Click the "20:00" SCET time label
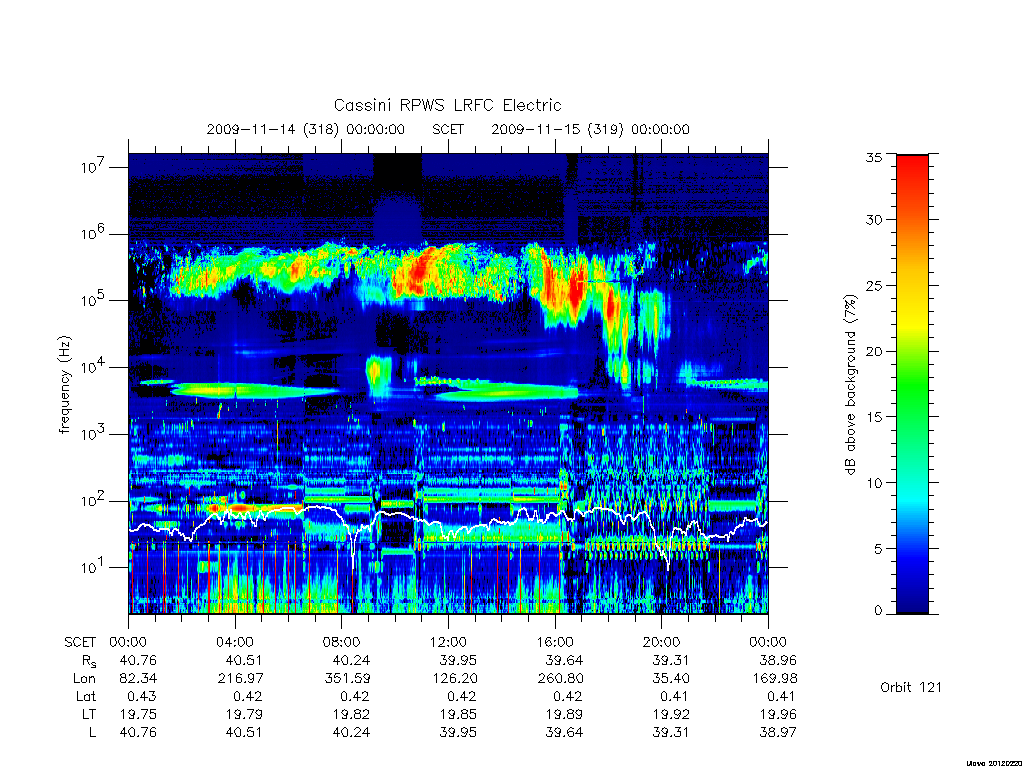 click(x=661, y=643)
